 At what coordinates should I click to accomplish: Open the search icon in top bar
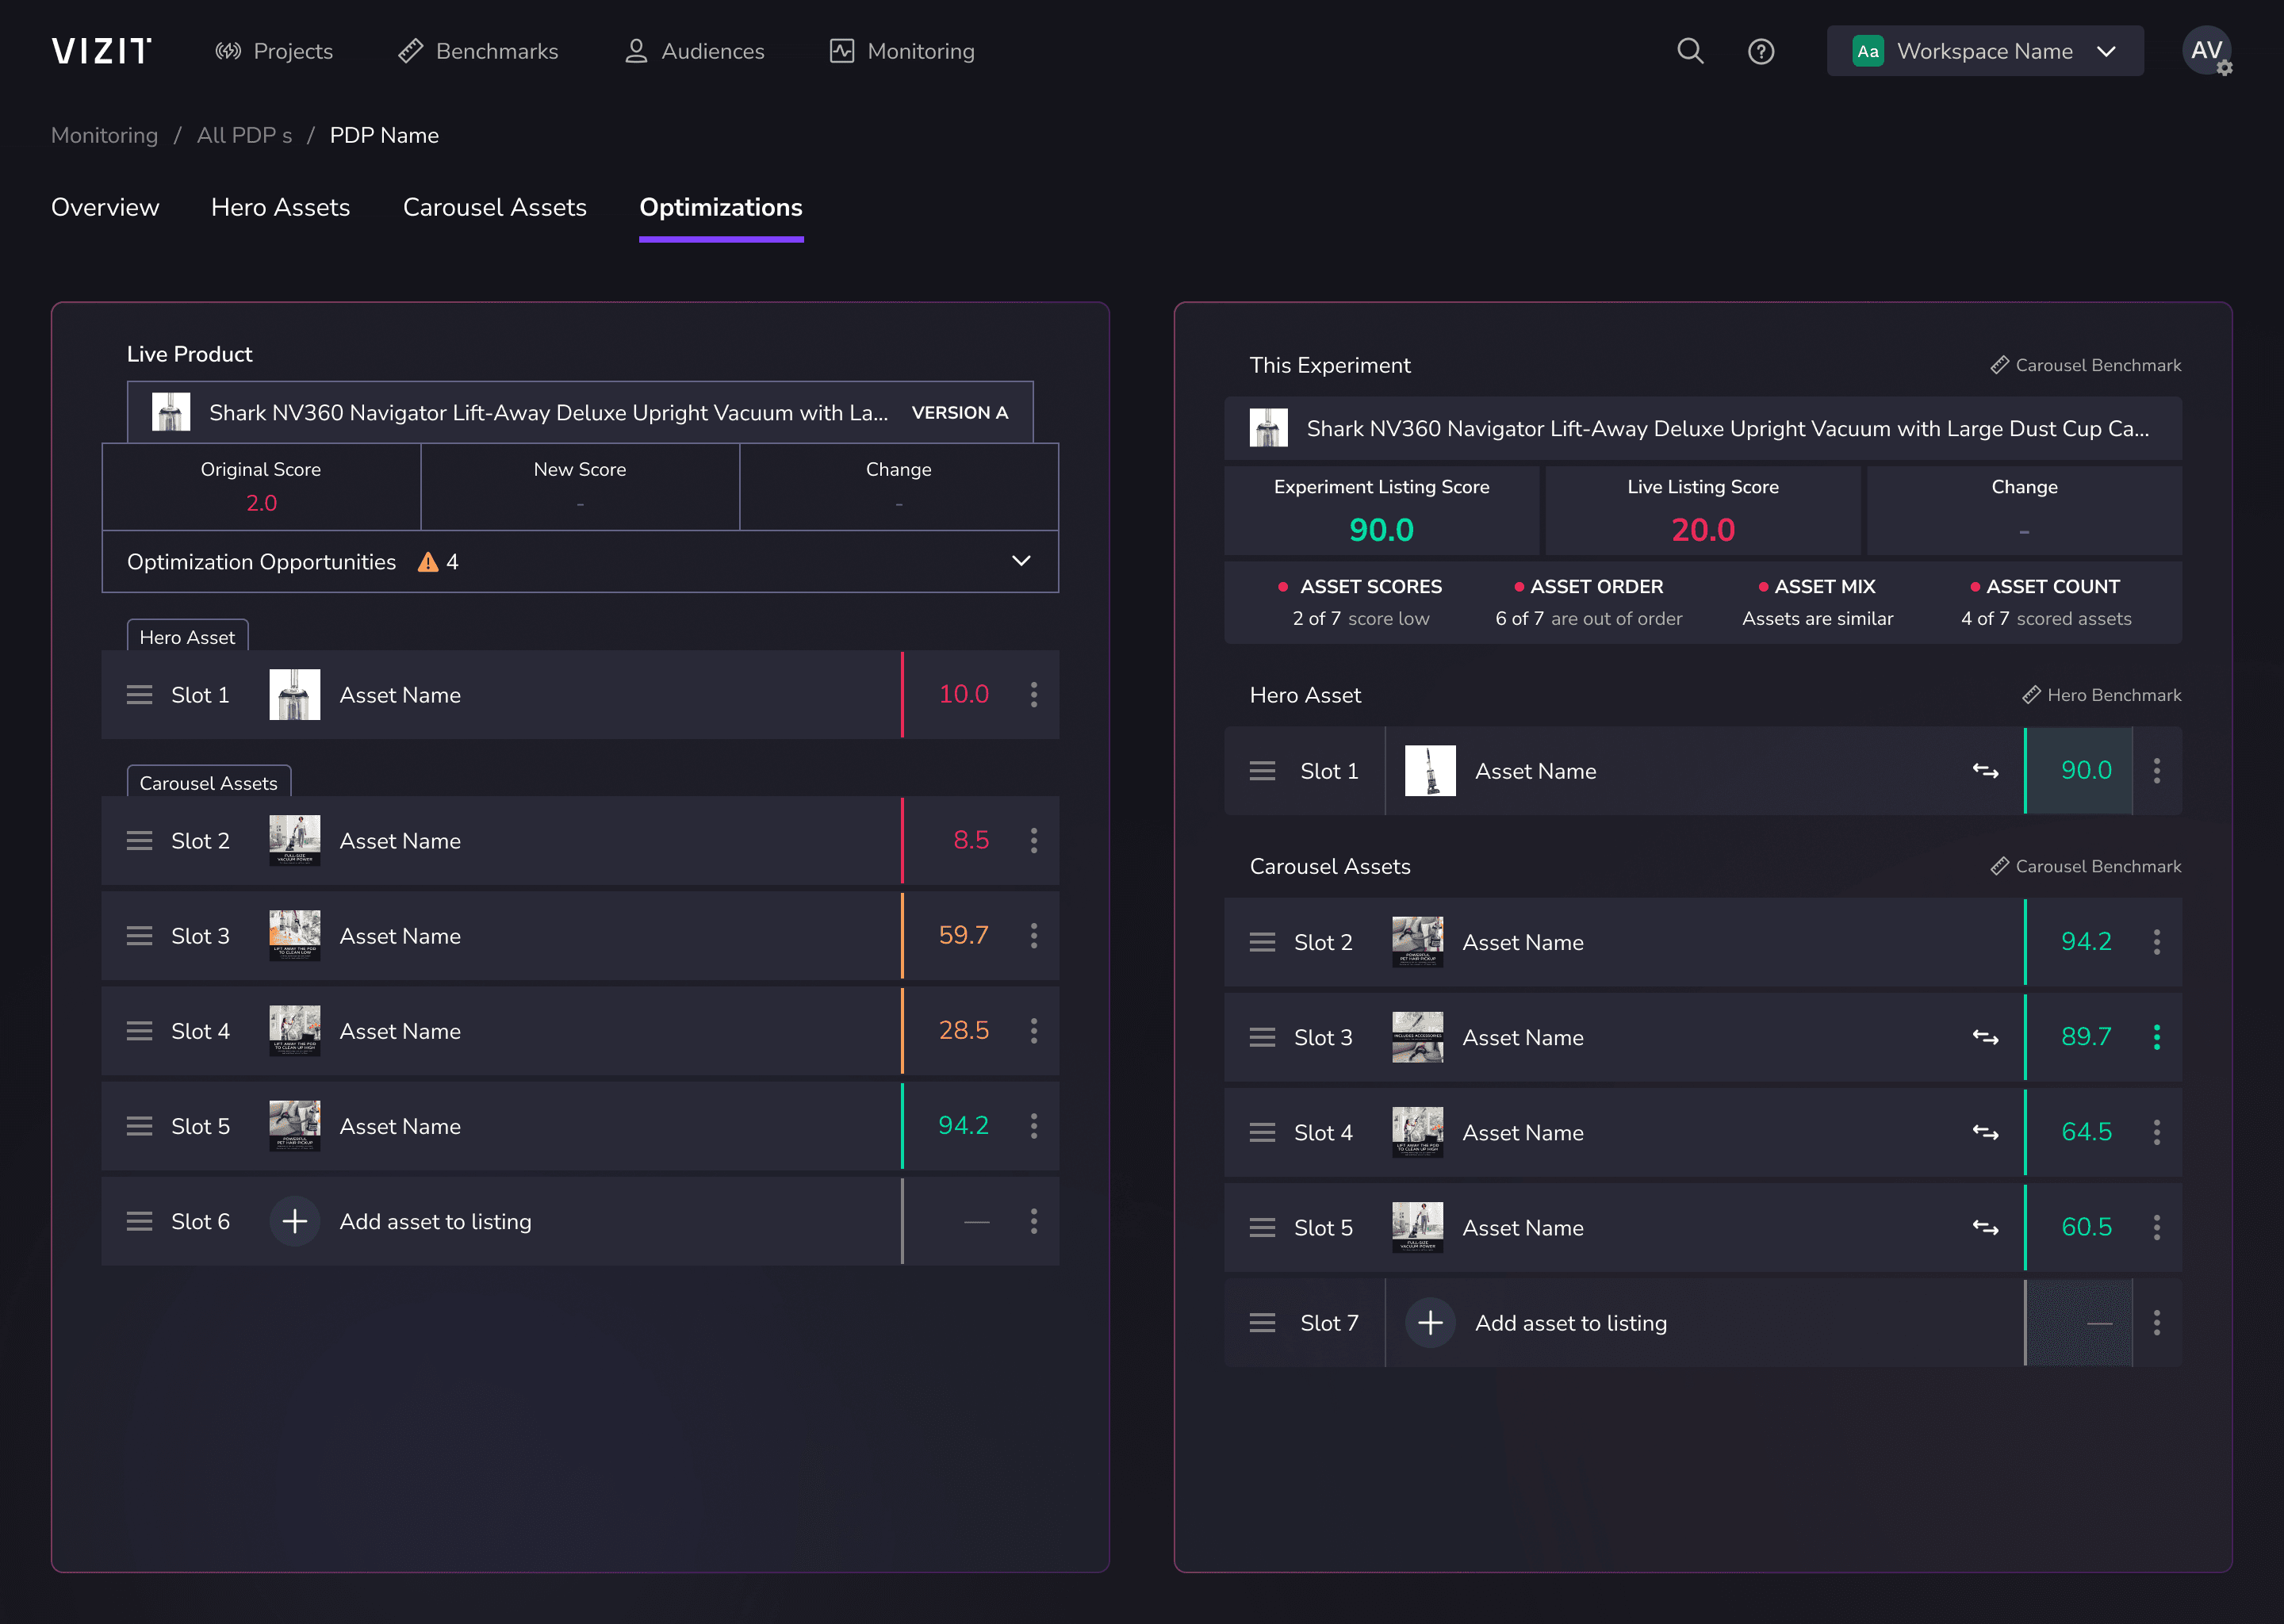coord(1690,51)
